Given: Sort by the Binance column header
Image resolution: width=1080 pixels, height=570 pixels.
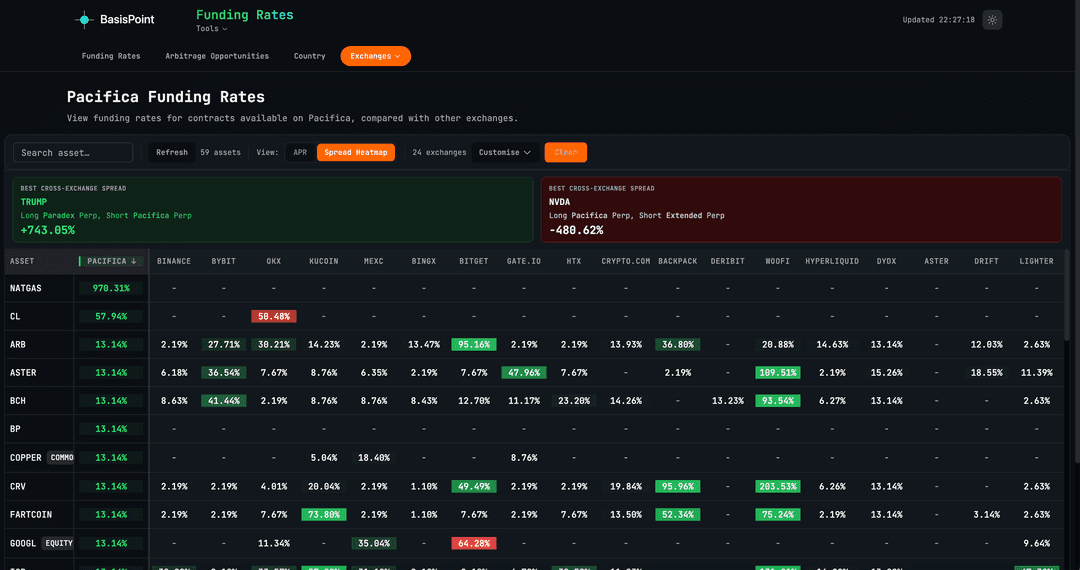Looking at the screenshot, I should pyautogui.click(x=174, y=261).
